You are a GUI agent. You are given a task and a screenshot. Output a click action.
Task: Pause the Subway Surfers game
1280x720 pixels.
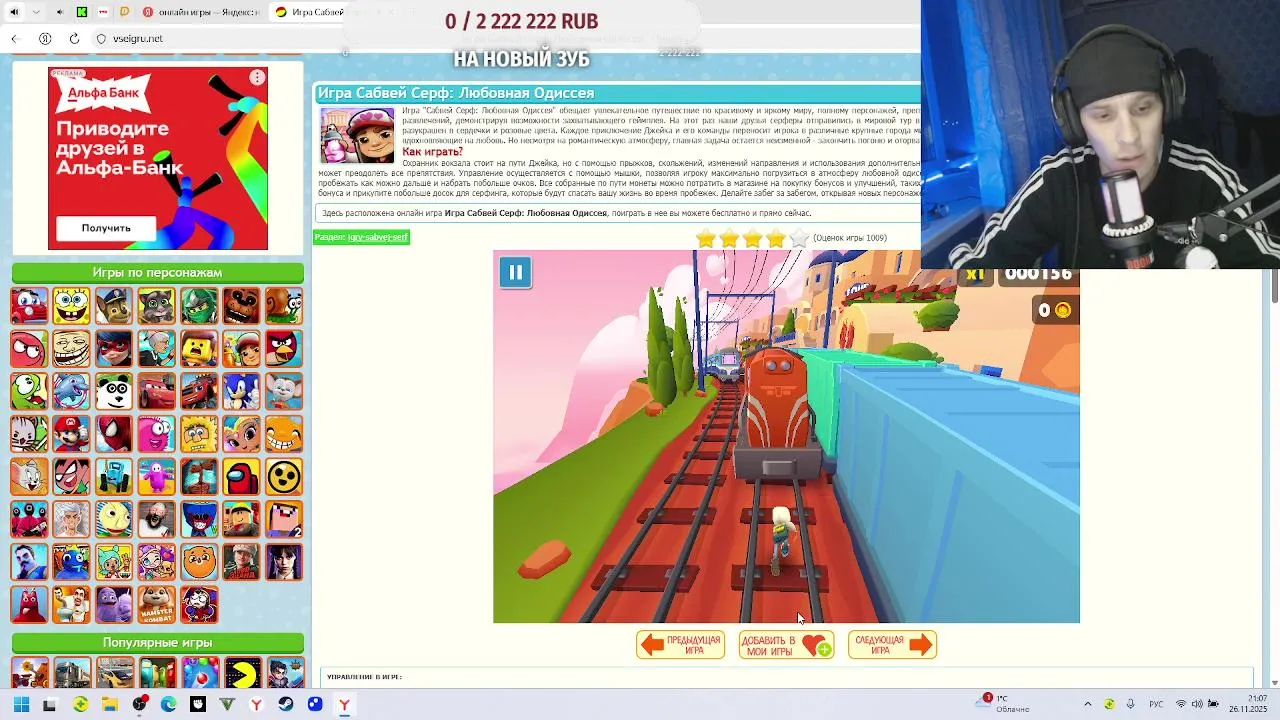pyautogui.click(x=516, y=272)
